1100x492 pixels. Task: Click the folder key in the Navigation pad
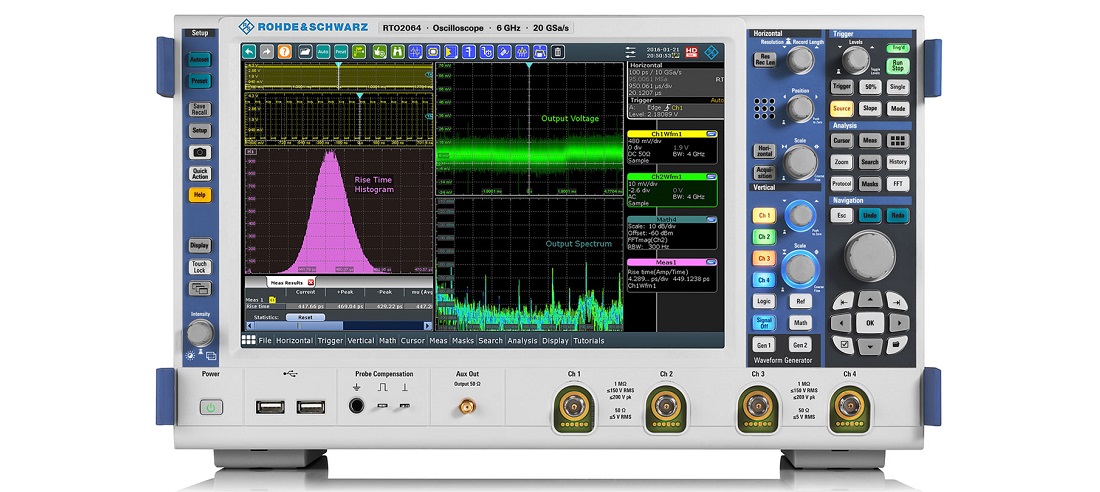tap(896, 345)
